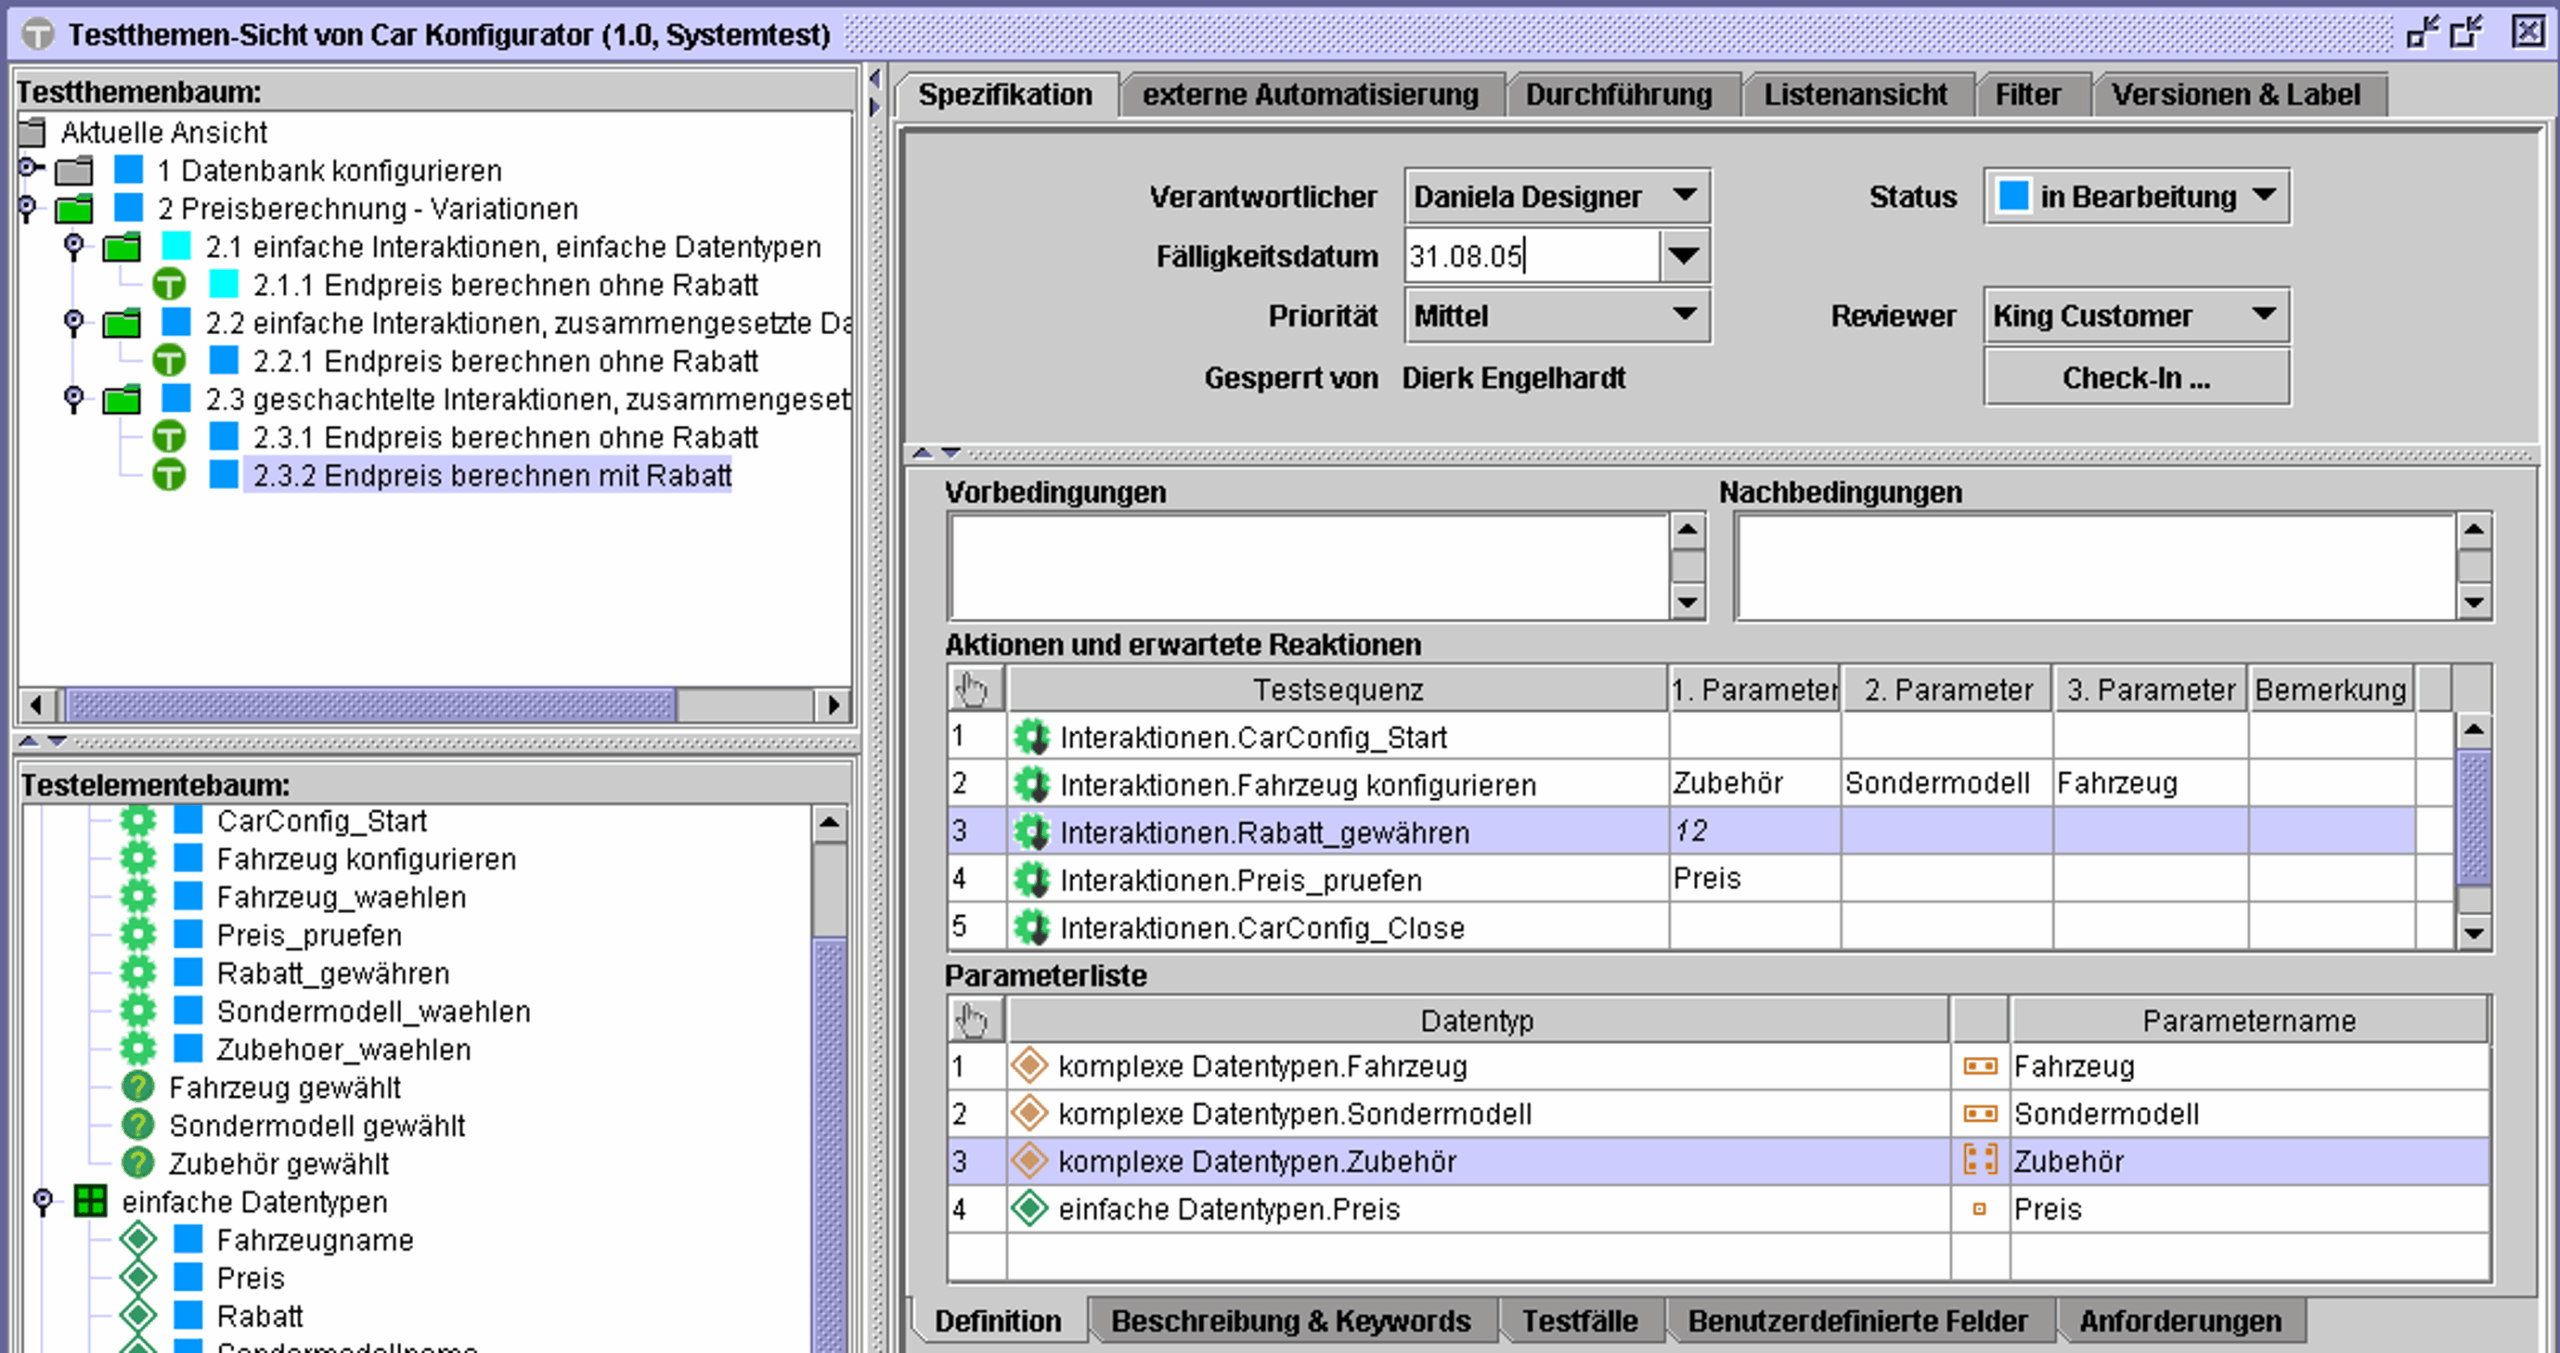Click the cyan status square of 2.1.1
The image size is (2560, 1353).
[224, 285]
